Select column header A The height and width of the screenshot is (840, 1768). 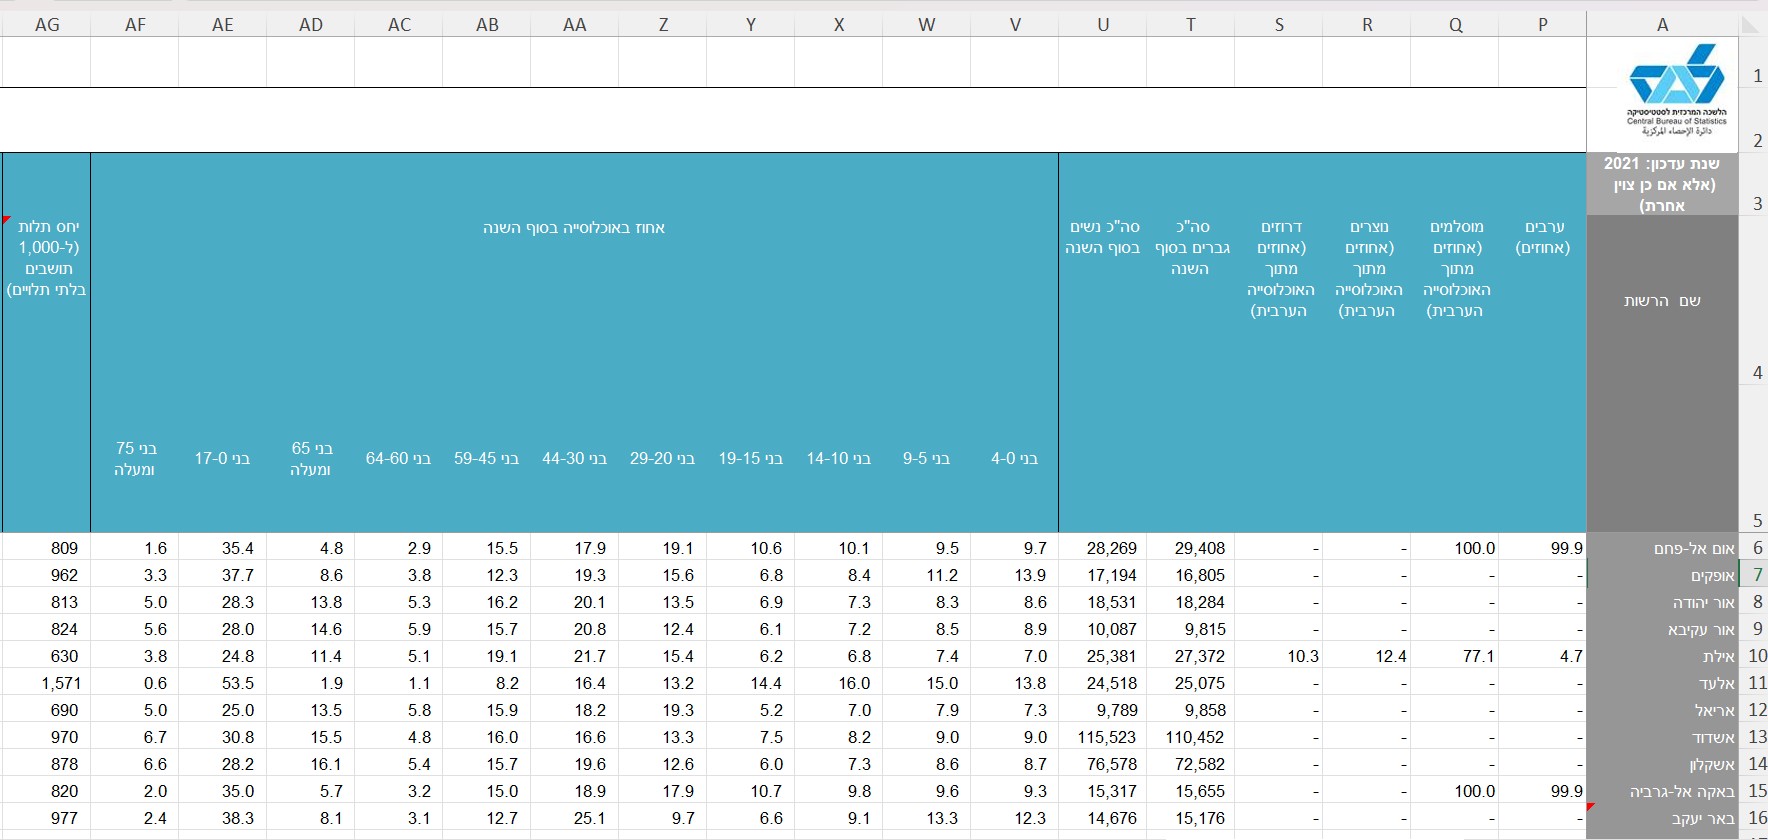click(x=1662, y=25)
